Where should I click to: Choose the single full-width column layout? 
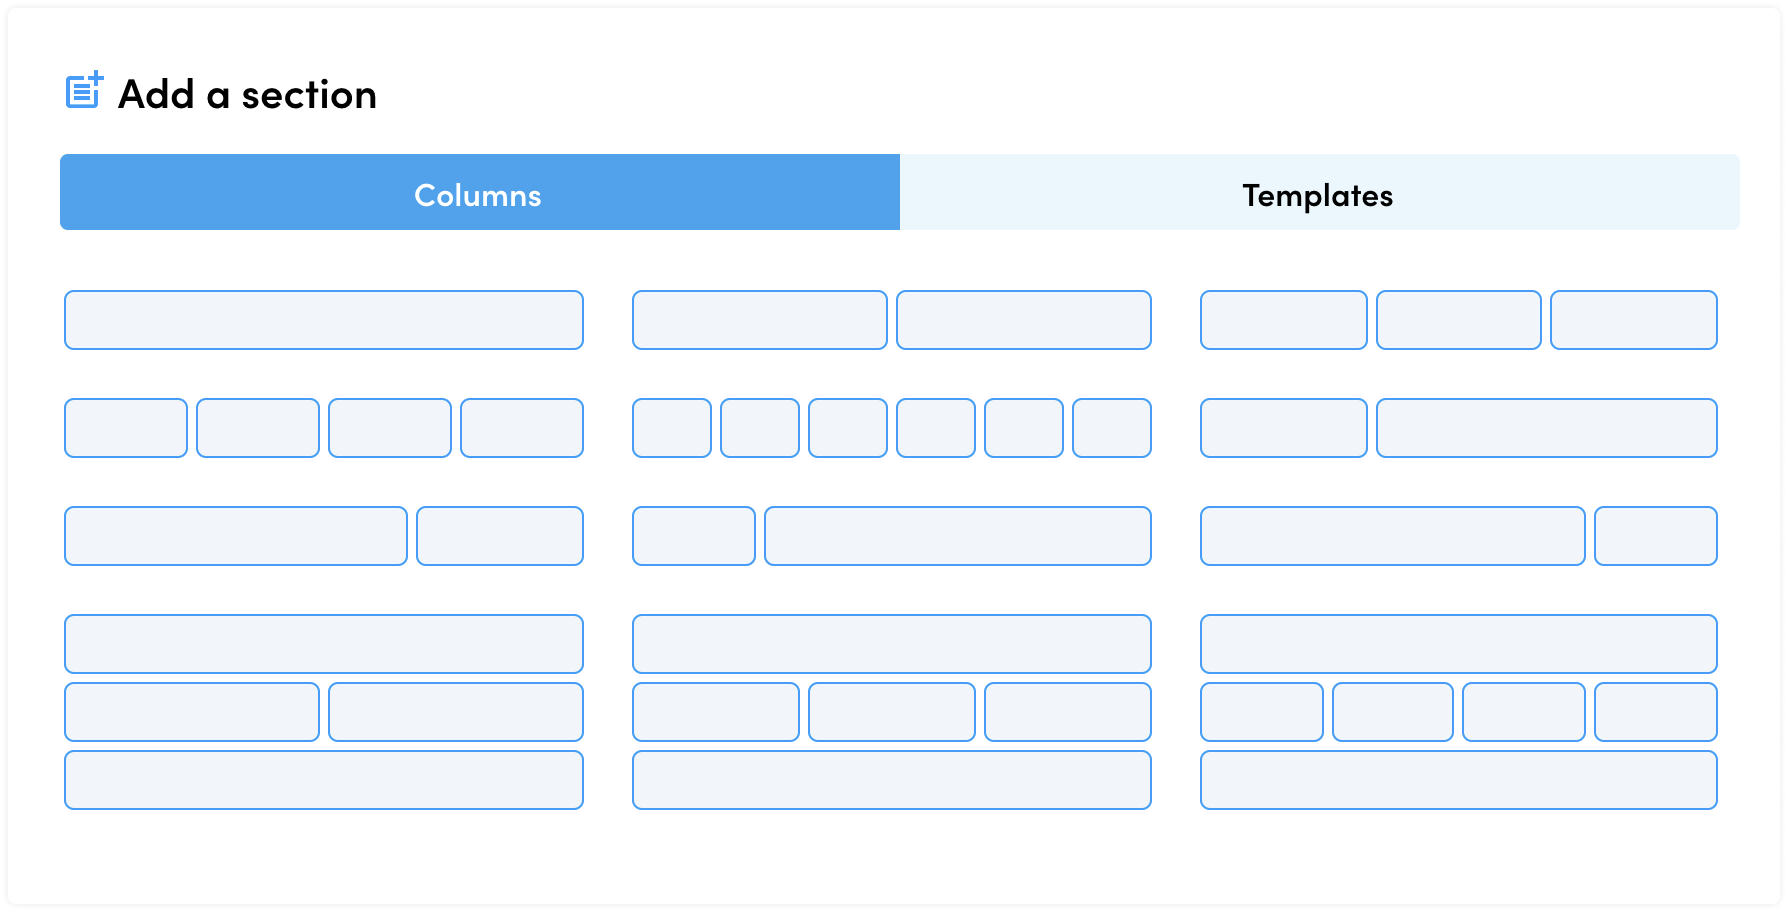click(x=324, y=320)
